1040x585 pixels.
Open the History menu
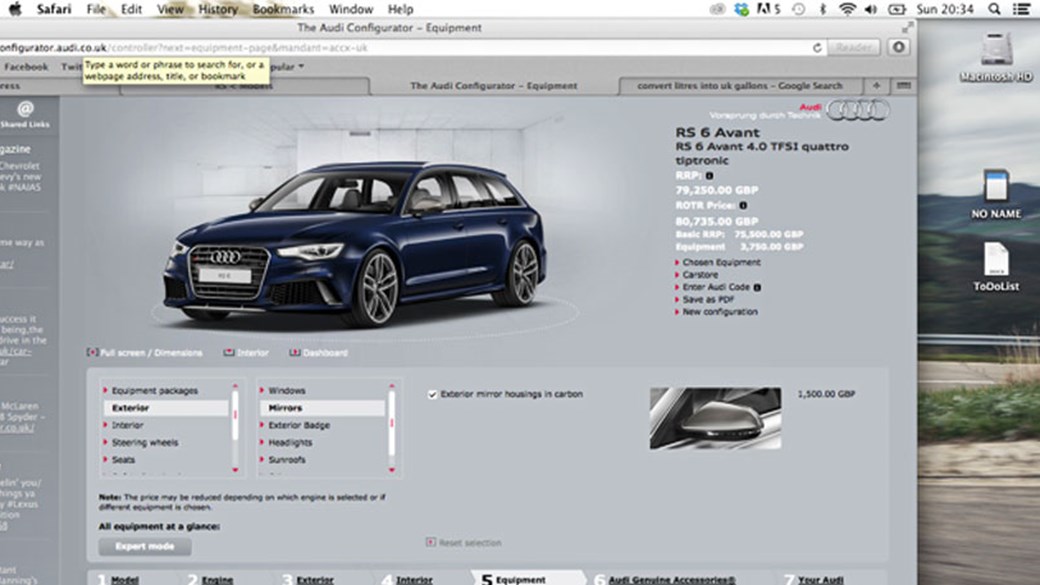218,9
